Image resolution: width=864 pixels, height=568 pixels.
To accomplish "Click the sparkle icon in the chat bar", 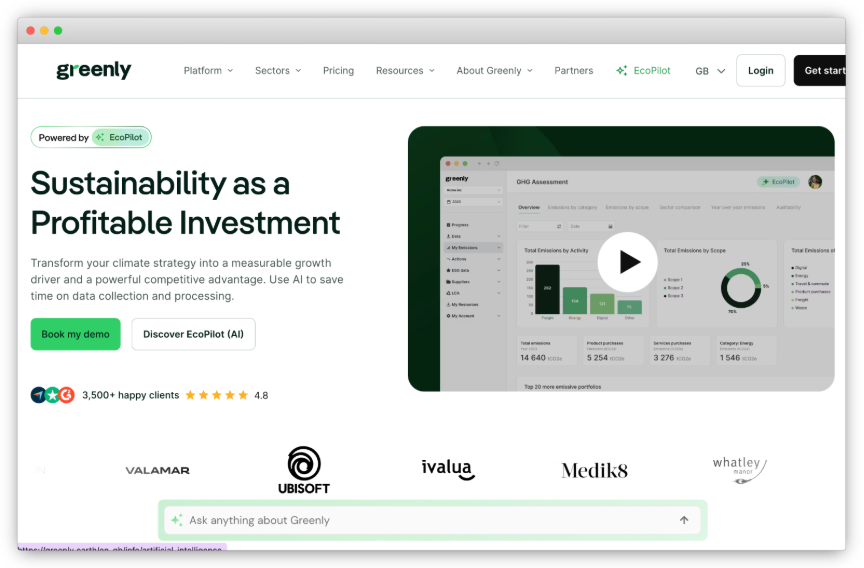I will (176, 520).
